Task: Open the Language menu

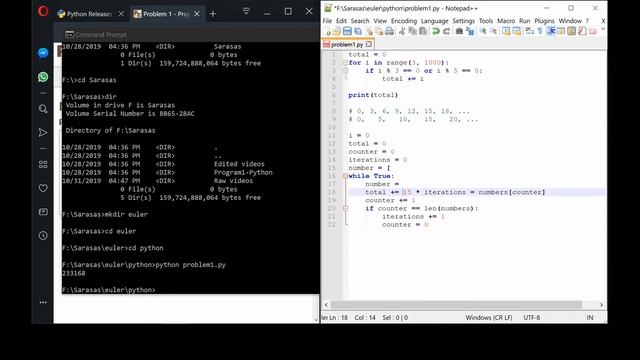Action: 434,21
